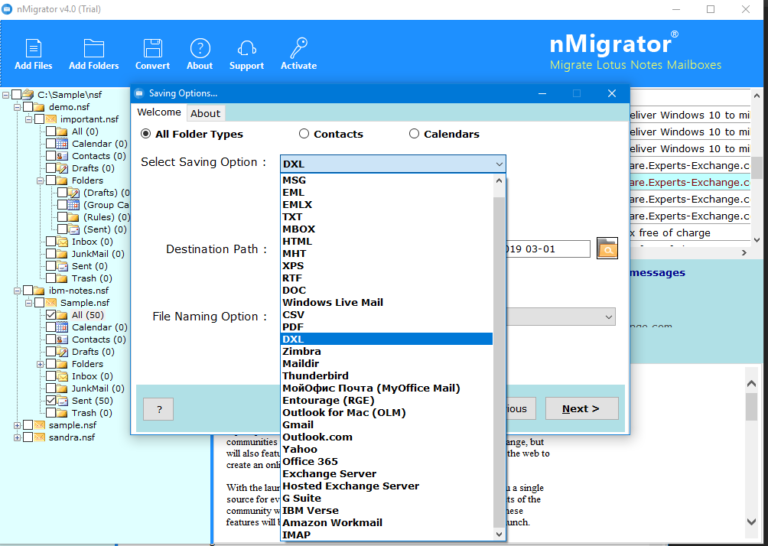Open the Select Saving Option DXL combo box
The height and width of the screenshot is (546, 768).
(393, 164)
